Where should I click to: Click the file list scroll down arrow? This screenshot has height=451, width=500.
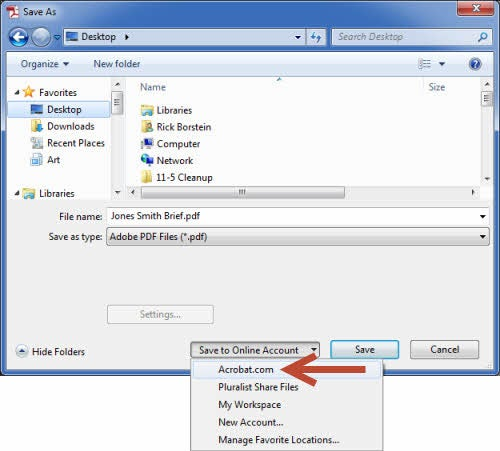(487, 179)
